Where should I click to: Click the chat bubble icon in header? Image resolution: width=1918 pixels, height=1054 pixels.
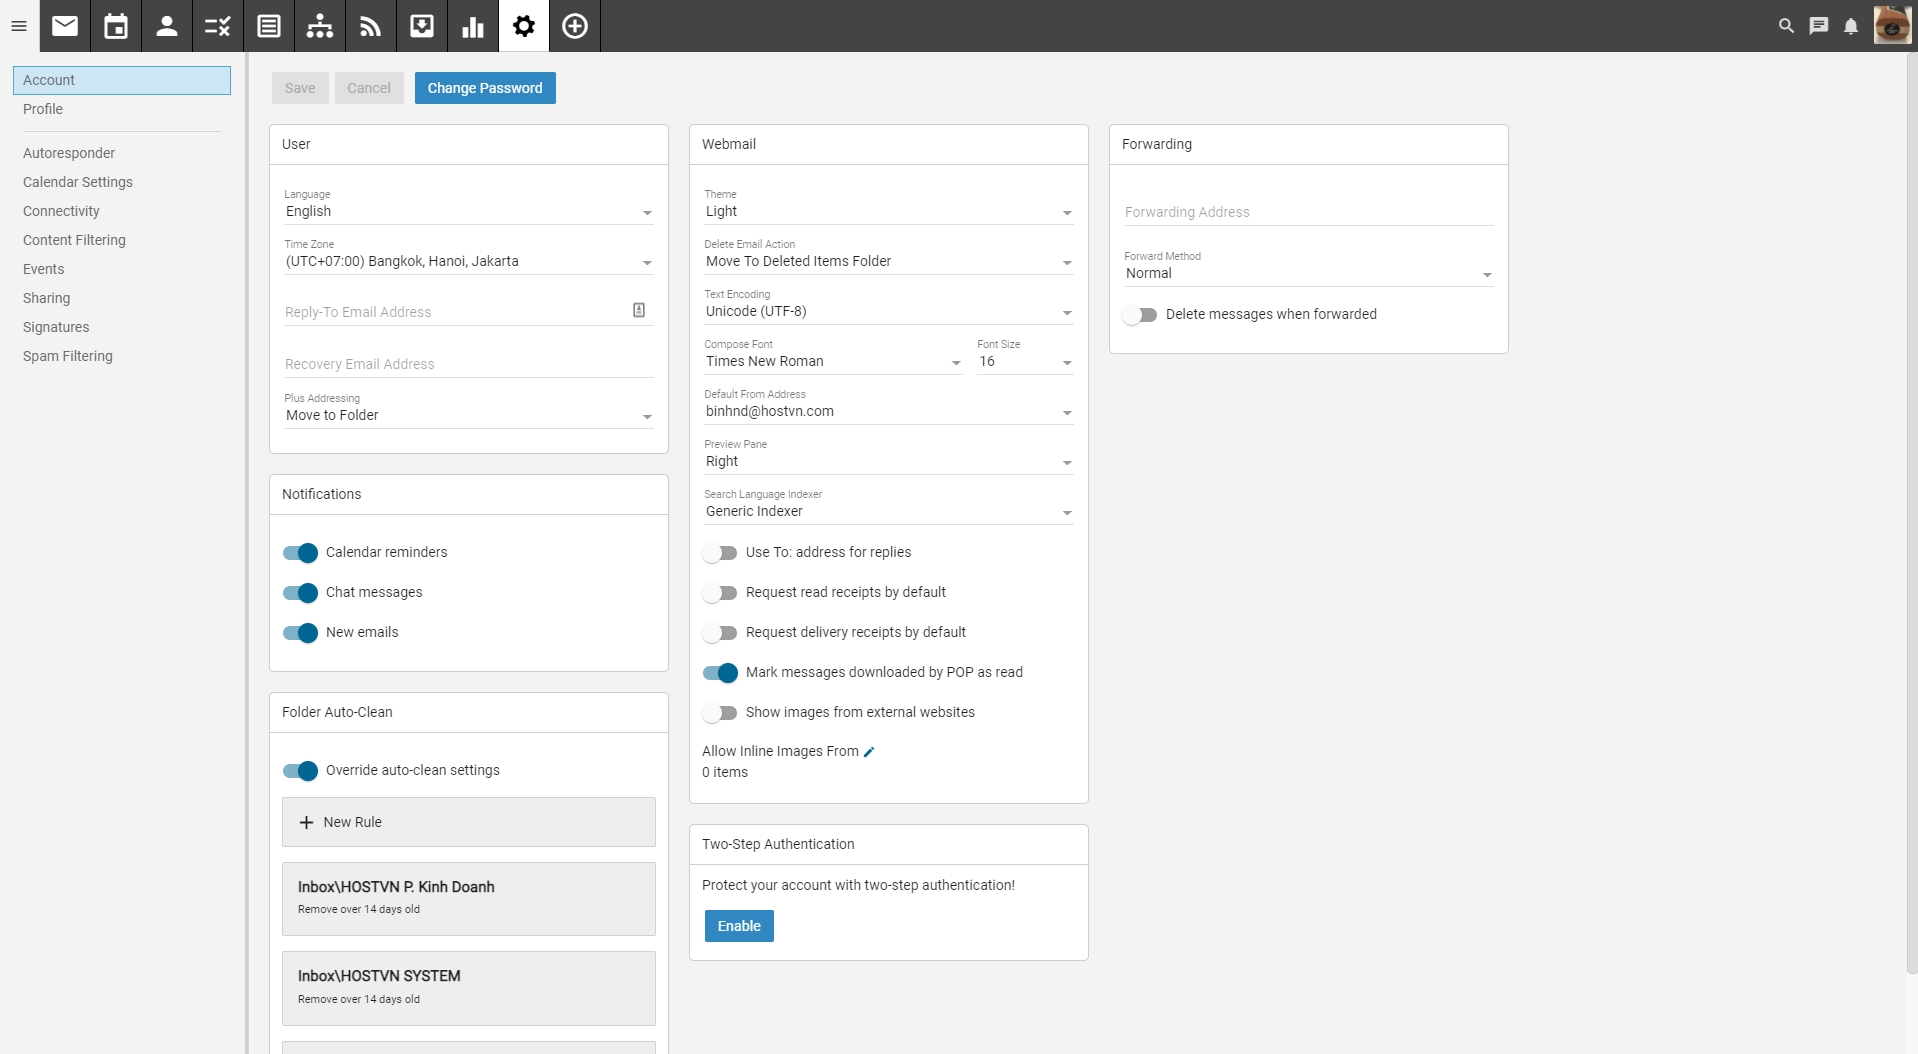tap(1819, 26)
